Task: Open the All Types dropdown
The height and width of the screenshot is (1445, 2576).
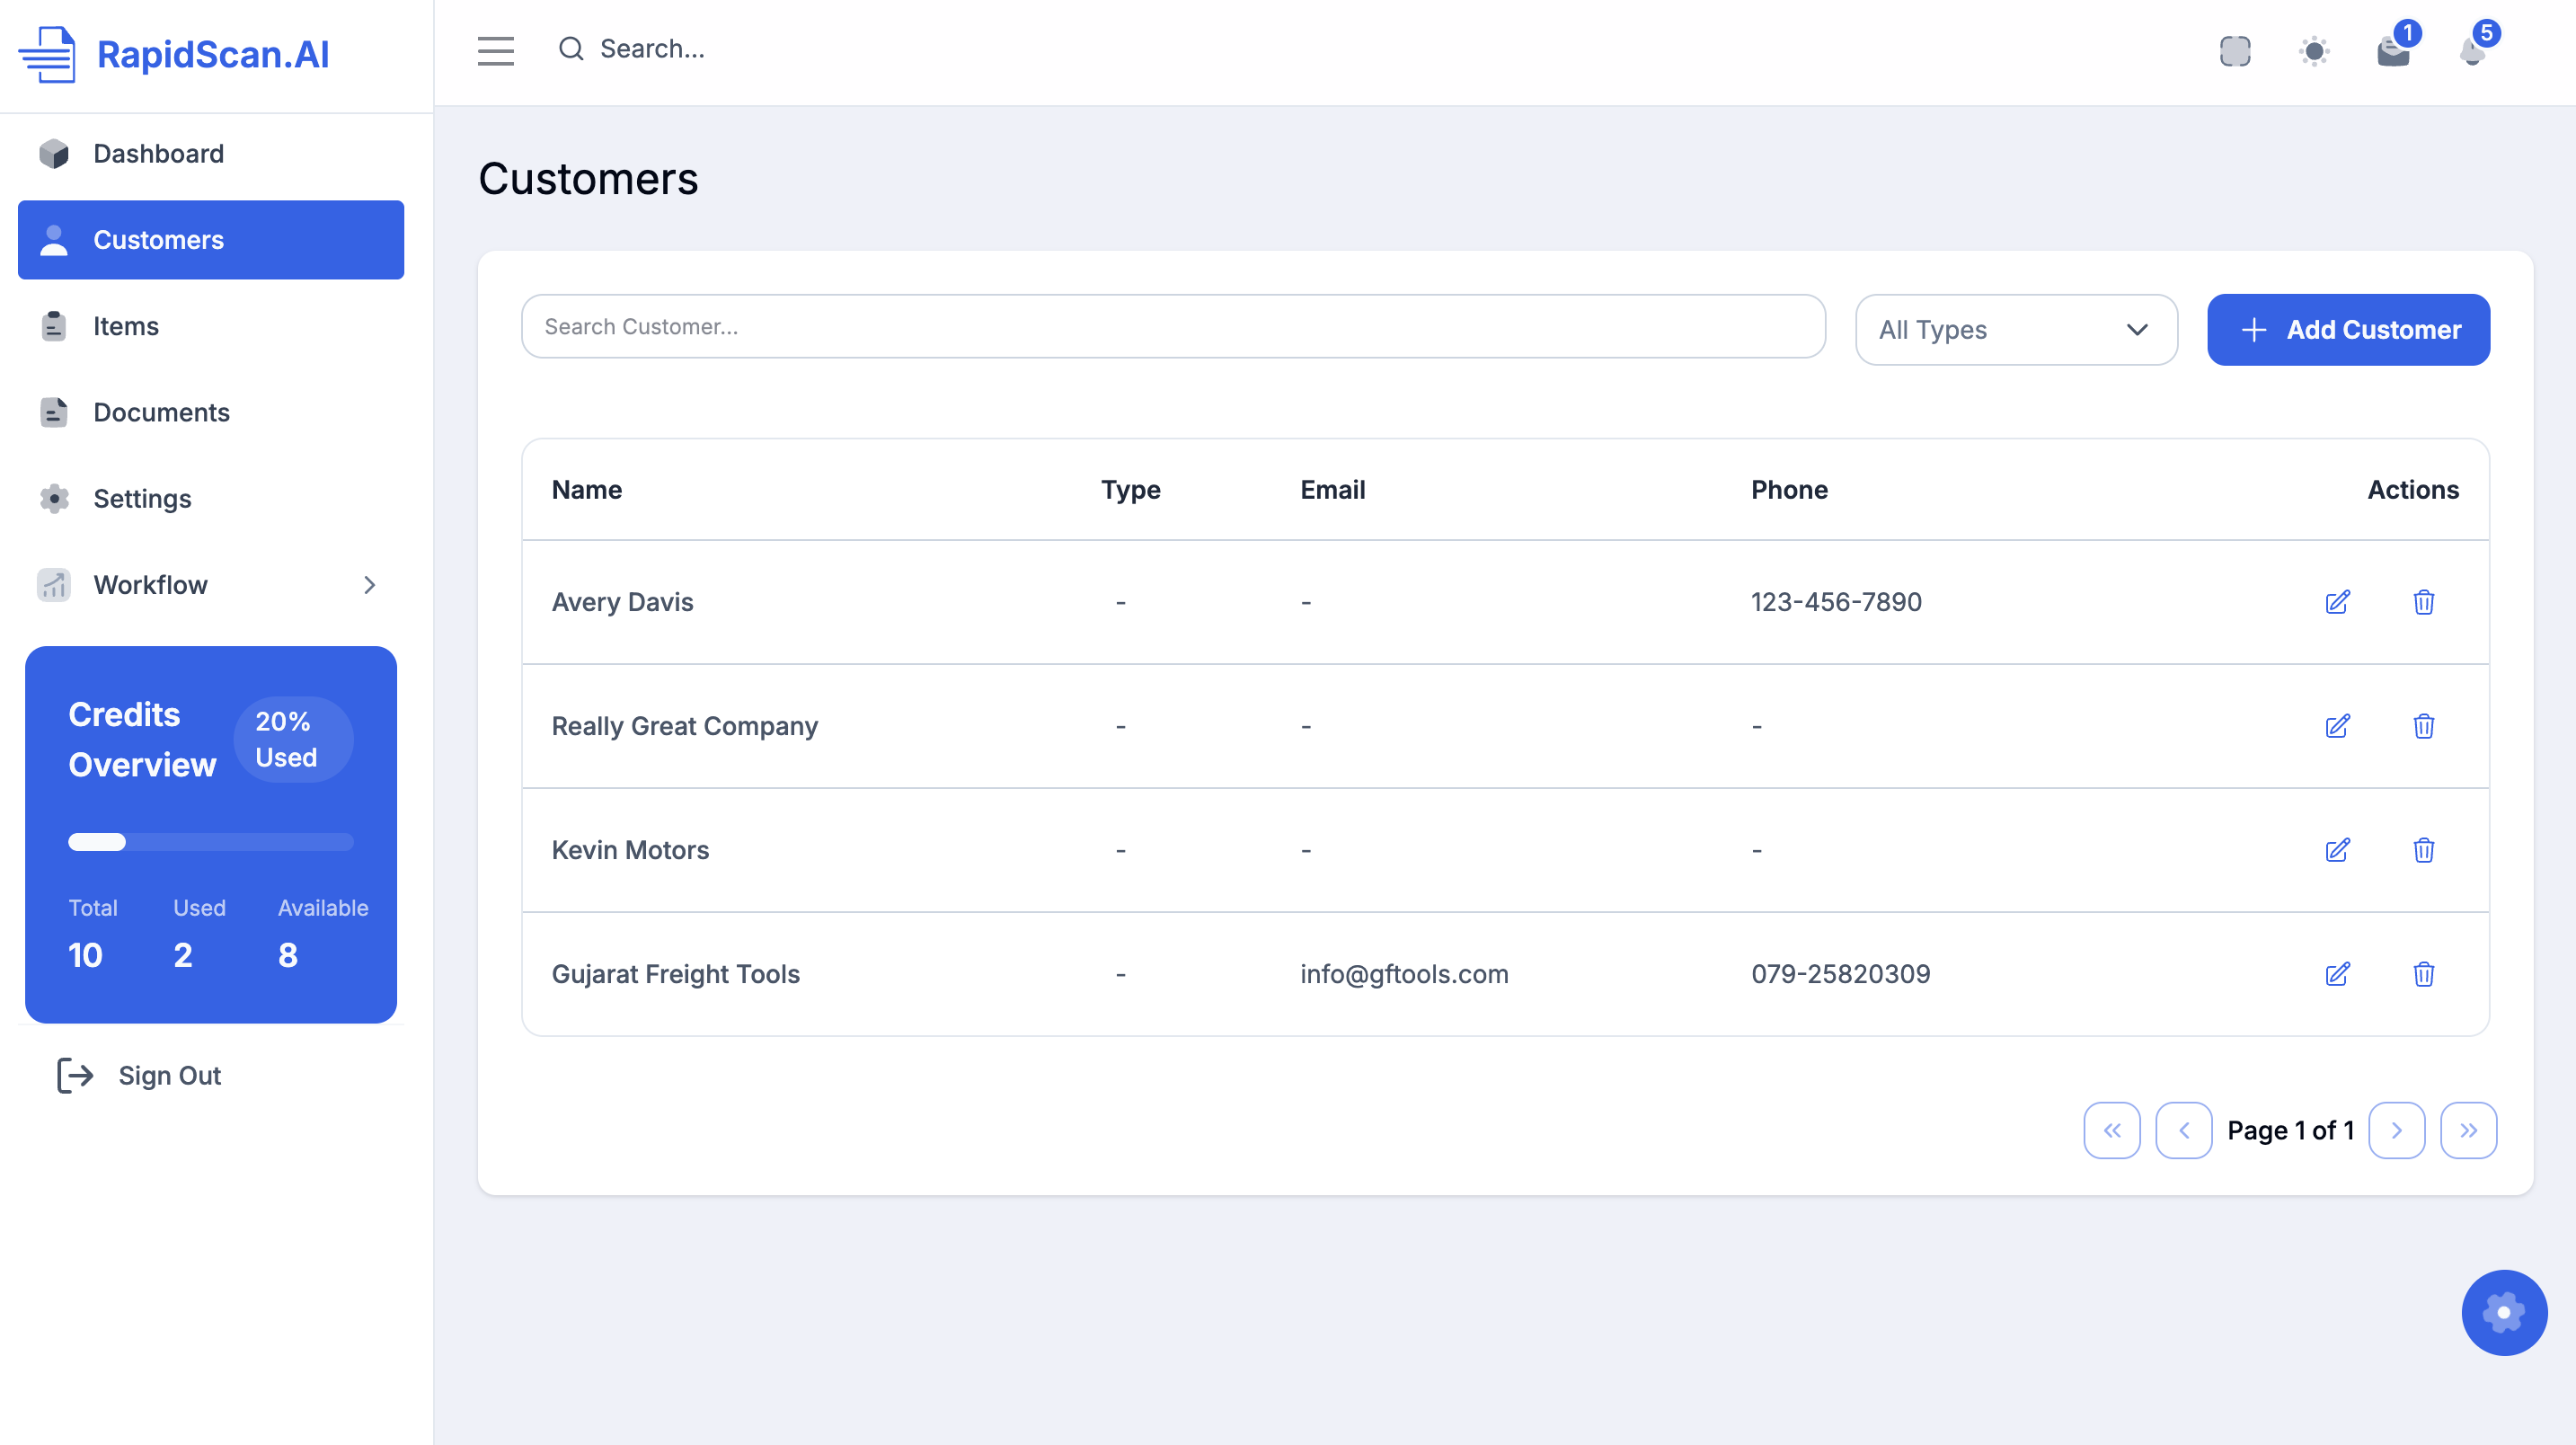Action: pos(2015,330)
